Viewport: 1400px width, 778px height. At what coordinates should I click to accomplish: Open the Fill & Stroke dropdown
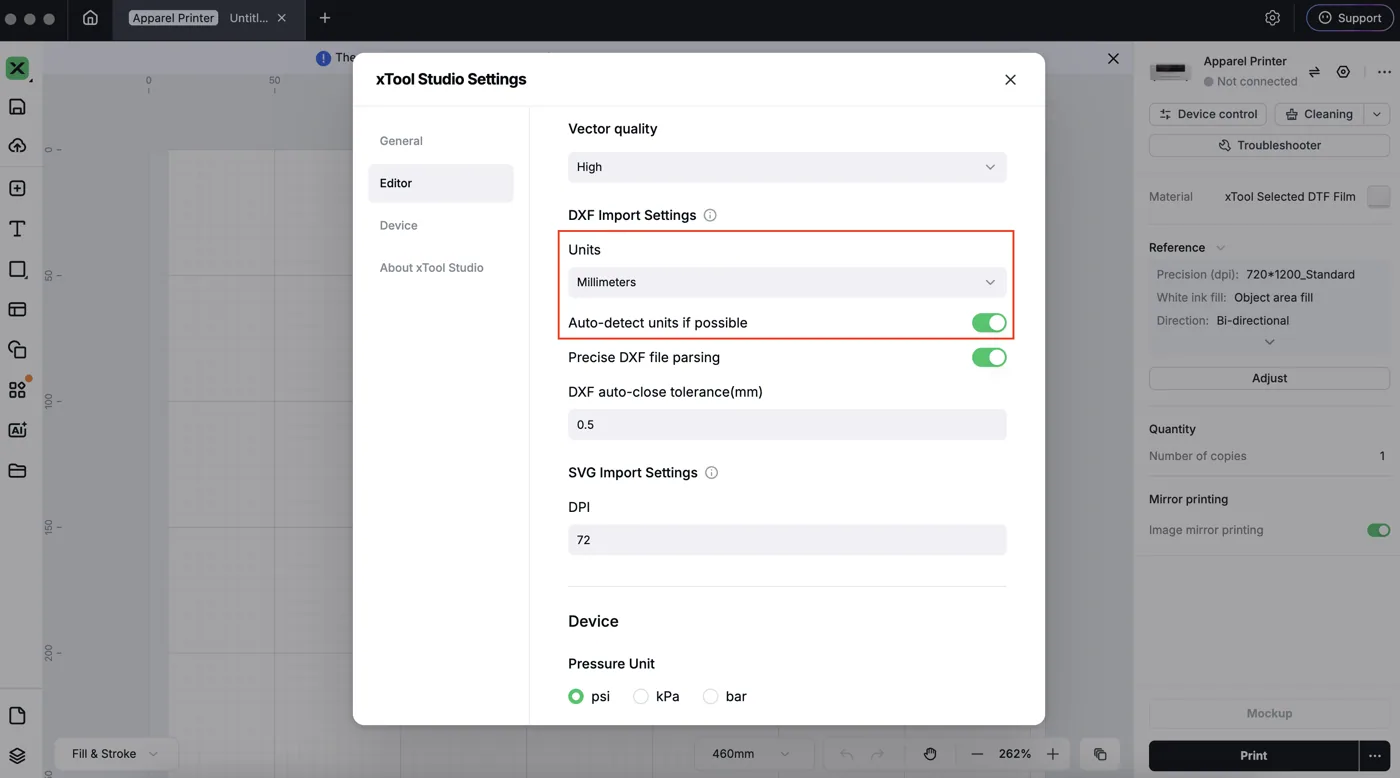click(115, 754)
